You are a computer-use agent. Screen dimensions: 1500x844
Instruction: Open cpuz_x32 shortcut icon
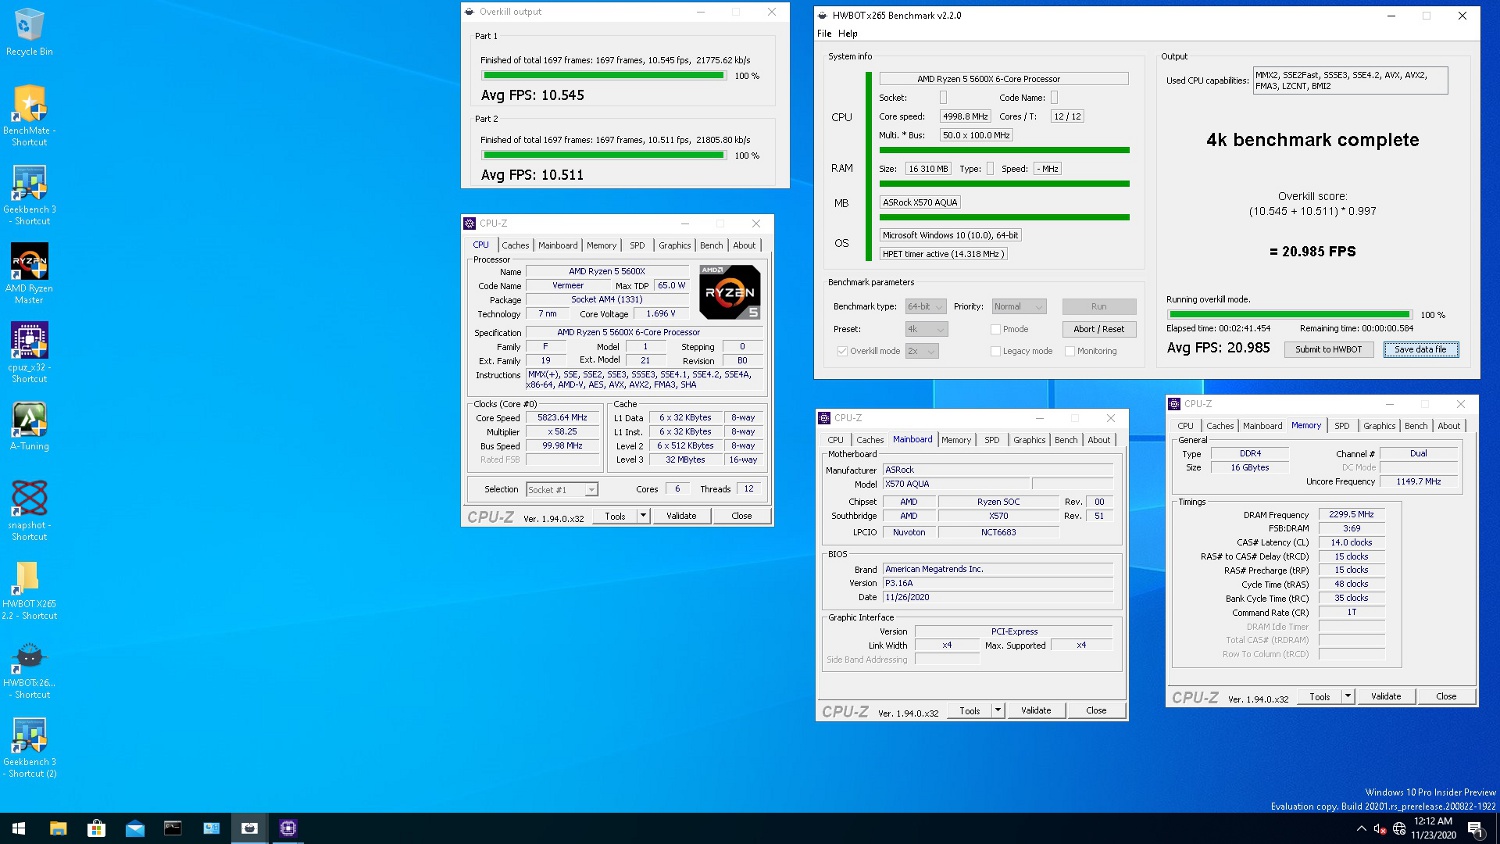click(29, 352)
